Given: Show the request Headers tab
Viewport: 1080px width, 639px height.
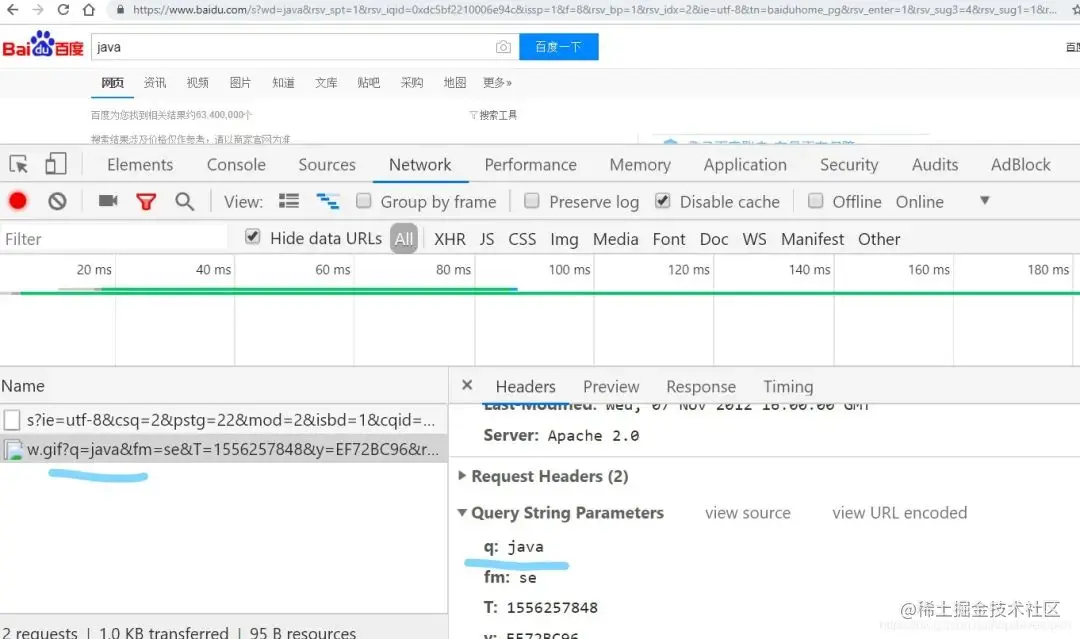Looking at the screenshot, I should [x=526, y=386].
